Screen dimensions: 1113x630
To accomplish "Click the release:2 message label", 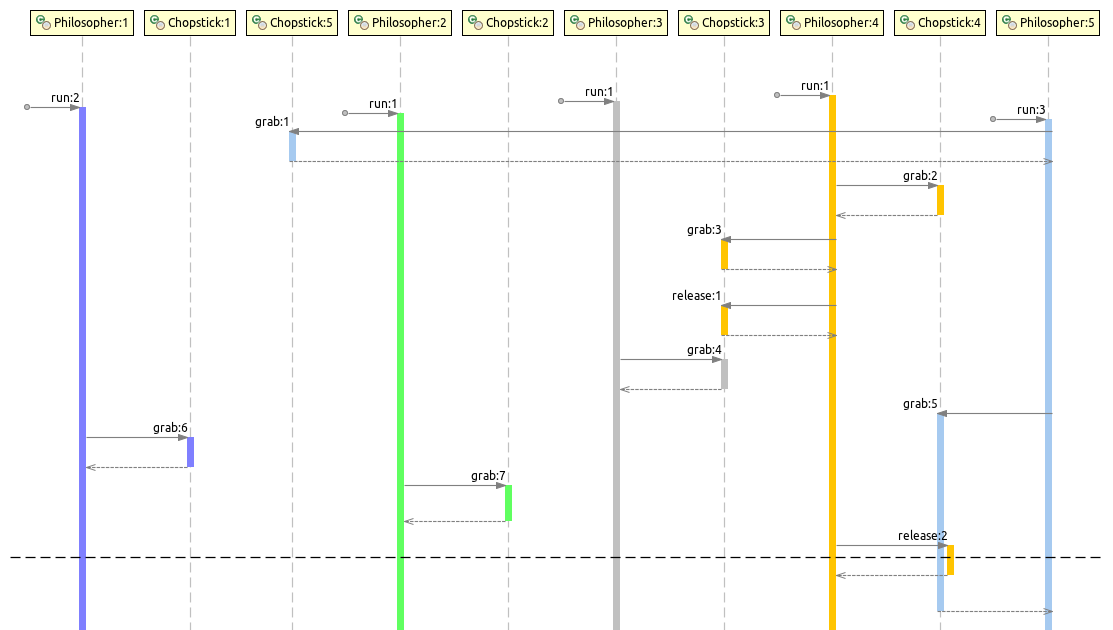I will tap(922, 536).
